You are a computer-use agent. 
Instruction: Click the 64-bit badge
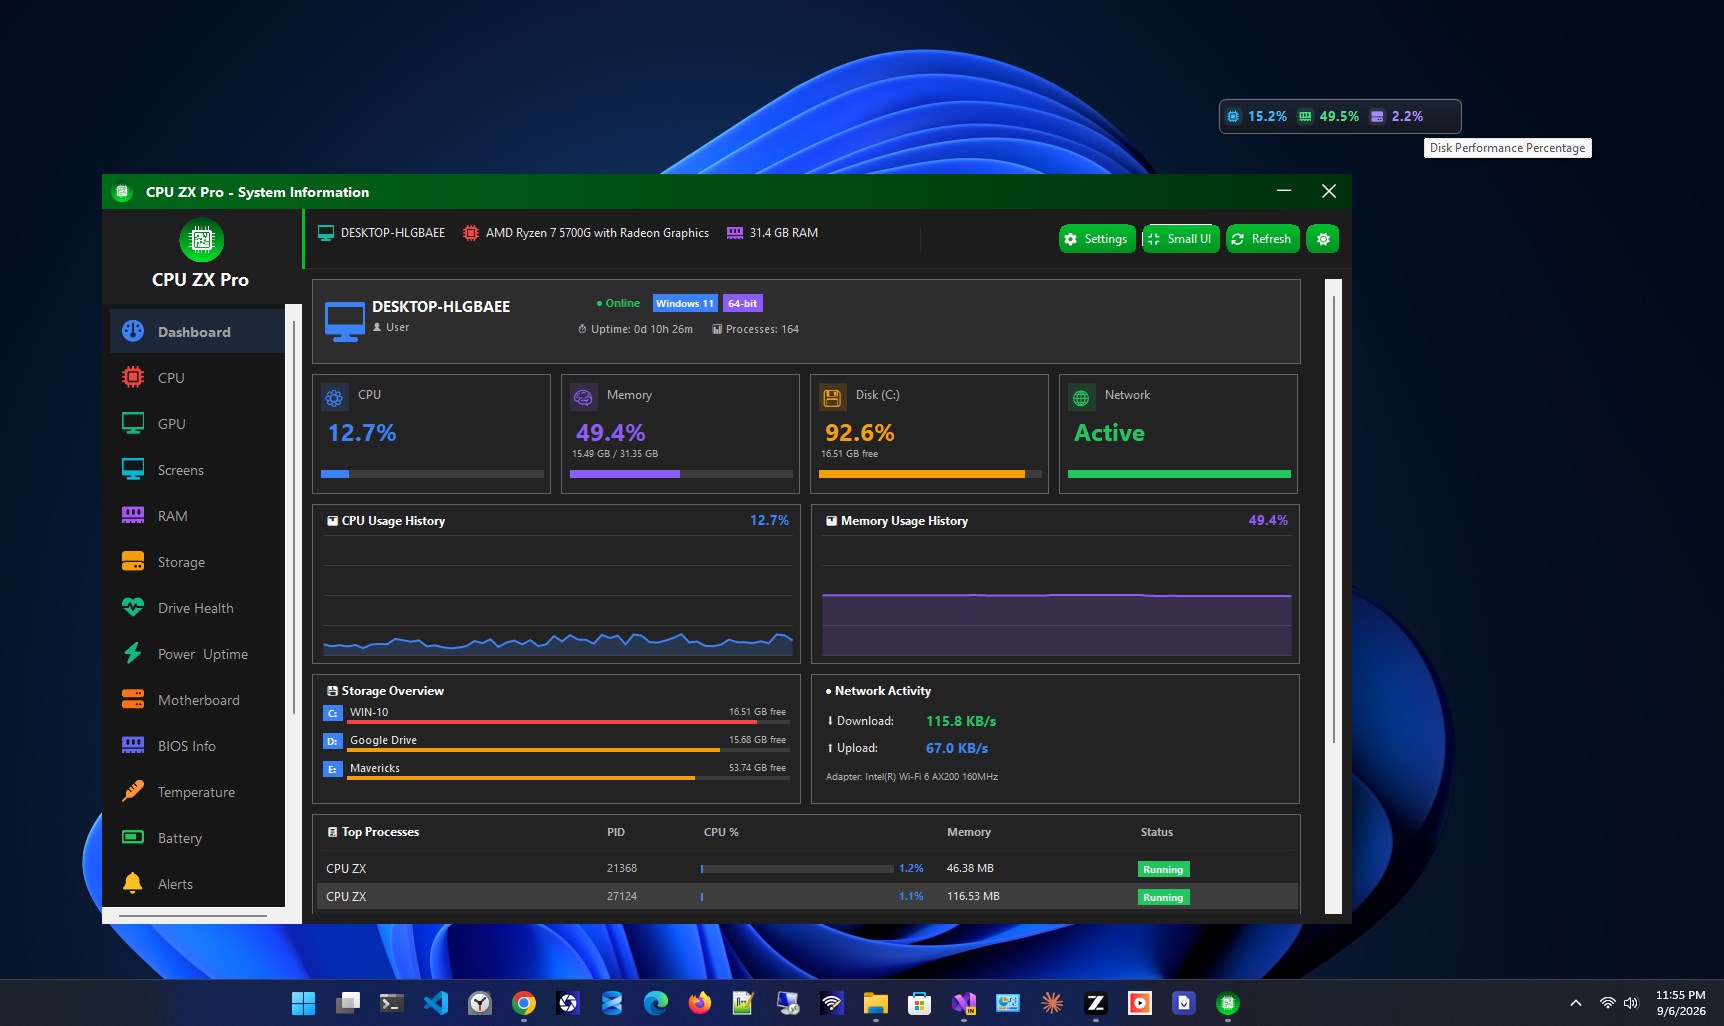pyautogui.click(x=742, y=303)
